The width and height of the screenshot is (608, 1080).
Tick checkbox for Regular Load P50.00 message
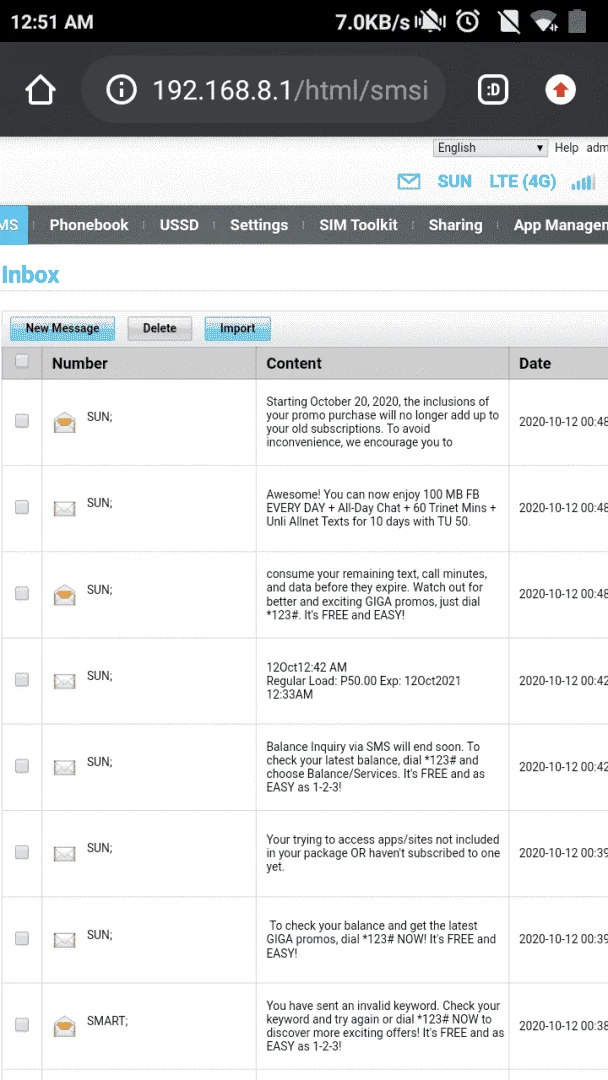pos(22,680)
